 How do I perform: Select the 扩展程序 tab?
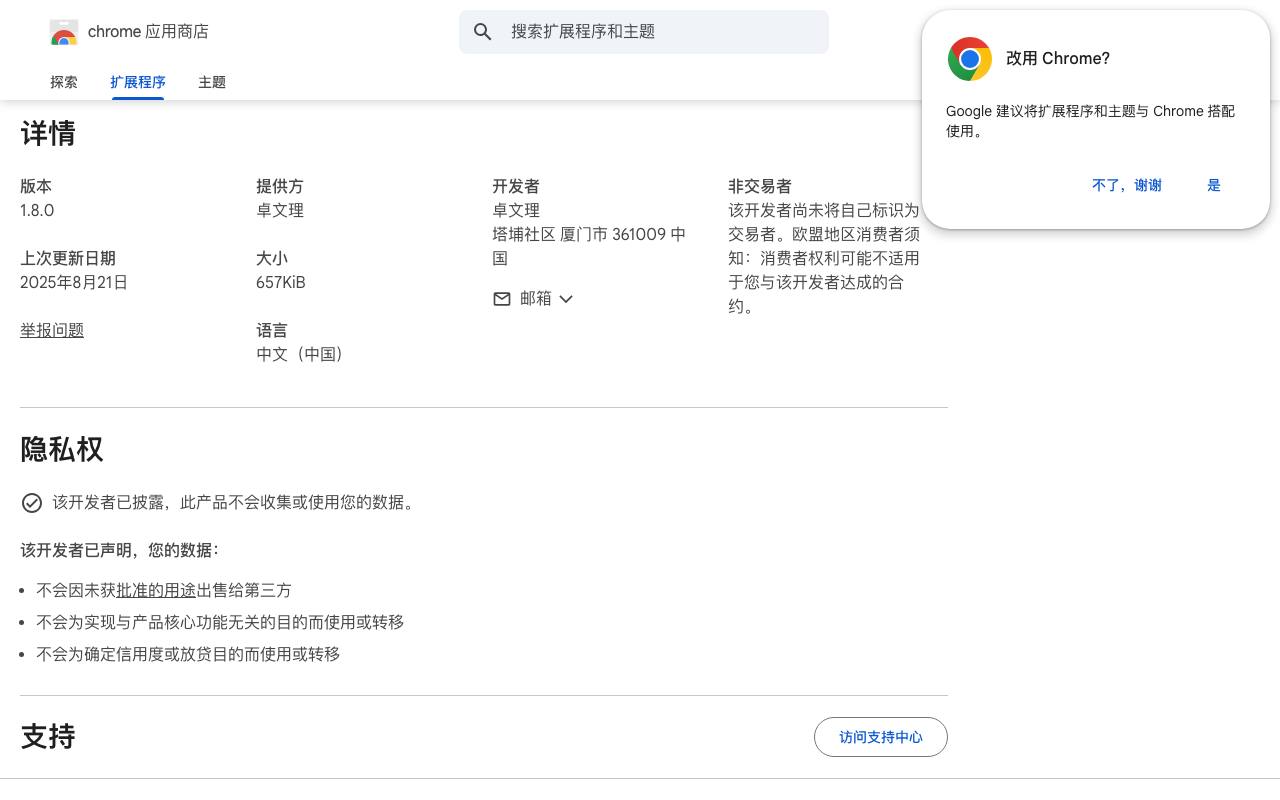(x=138, y=82)
